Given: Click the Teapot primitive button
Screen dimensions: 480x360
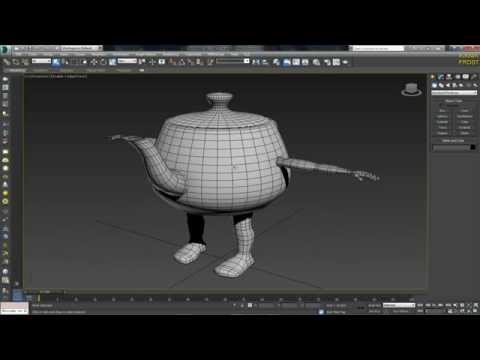Looking at the screenshot, I should 442,133.
